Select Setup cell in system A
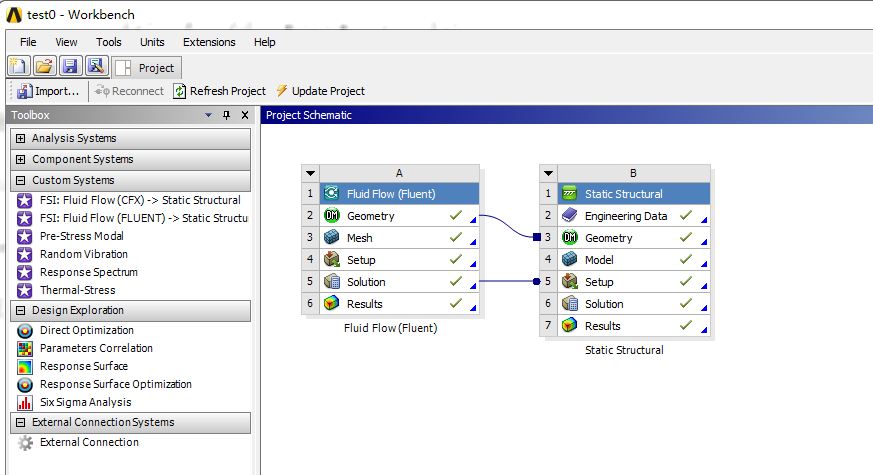Screen dimensions: 873x475 click(399, 259)
